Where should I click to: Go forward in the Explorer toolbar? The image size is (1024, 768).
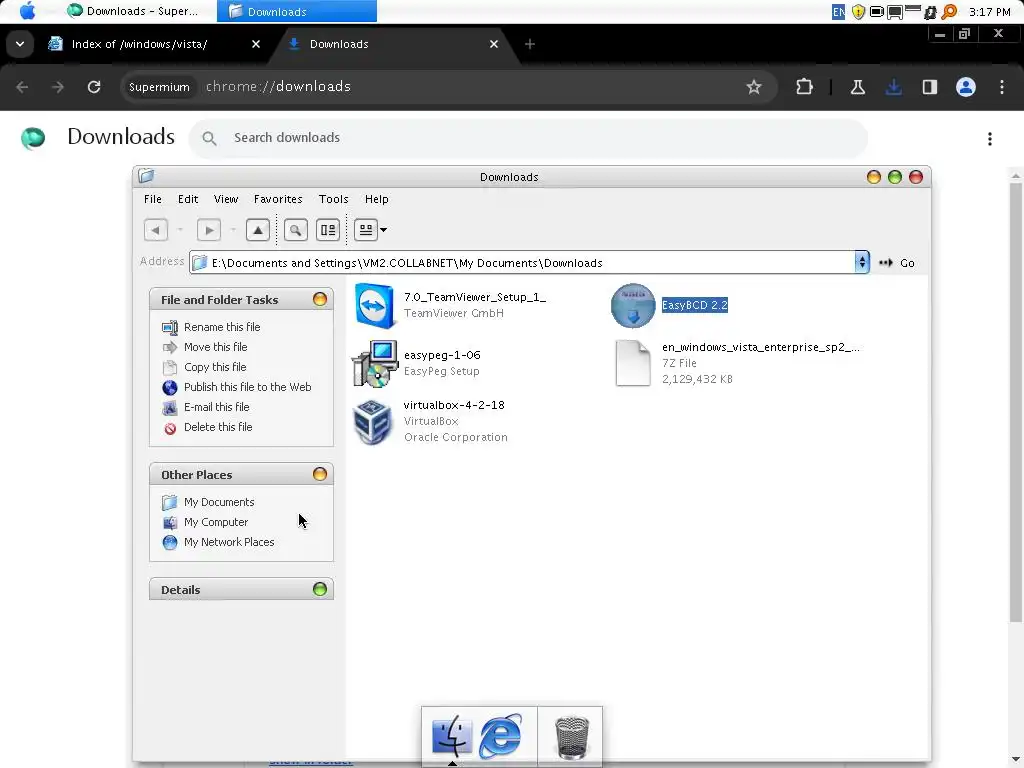(x=209, y=230)
